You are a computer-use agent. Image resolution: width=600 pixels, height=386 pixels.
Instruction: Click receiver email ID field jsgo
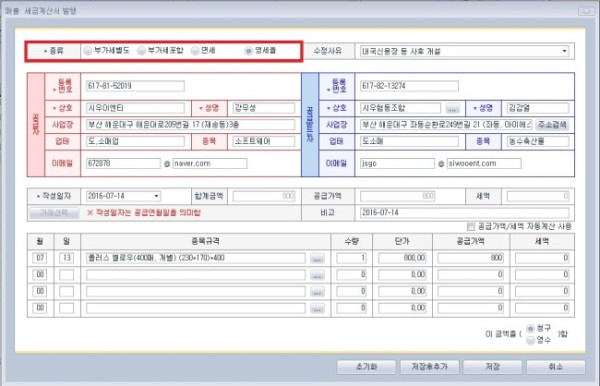(x=397, y=163)
